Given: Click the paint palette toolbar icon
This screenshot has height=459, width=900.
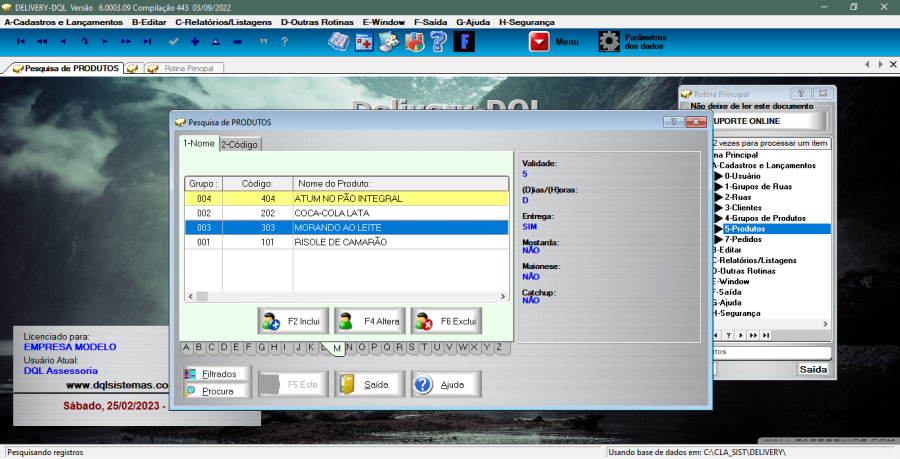Looking at the screenshot, I should [x=388, y=42].
